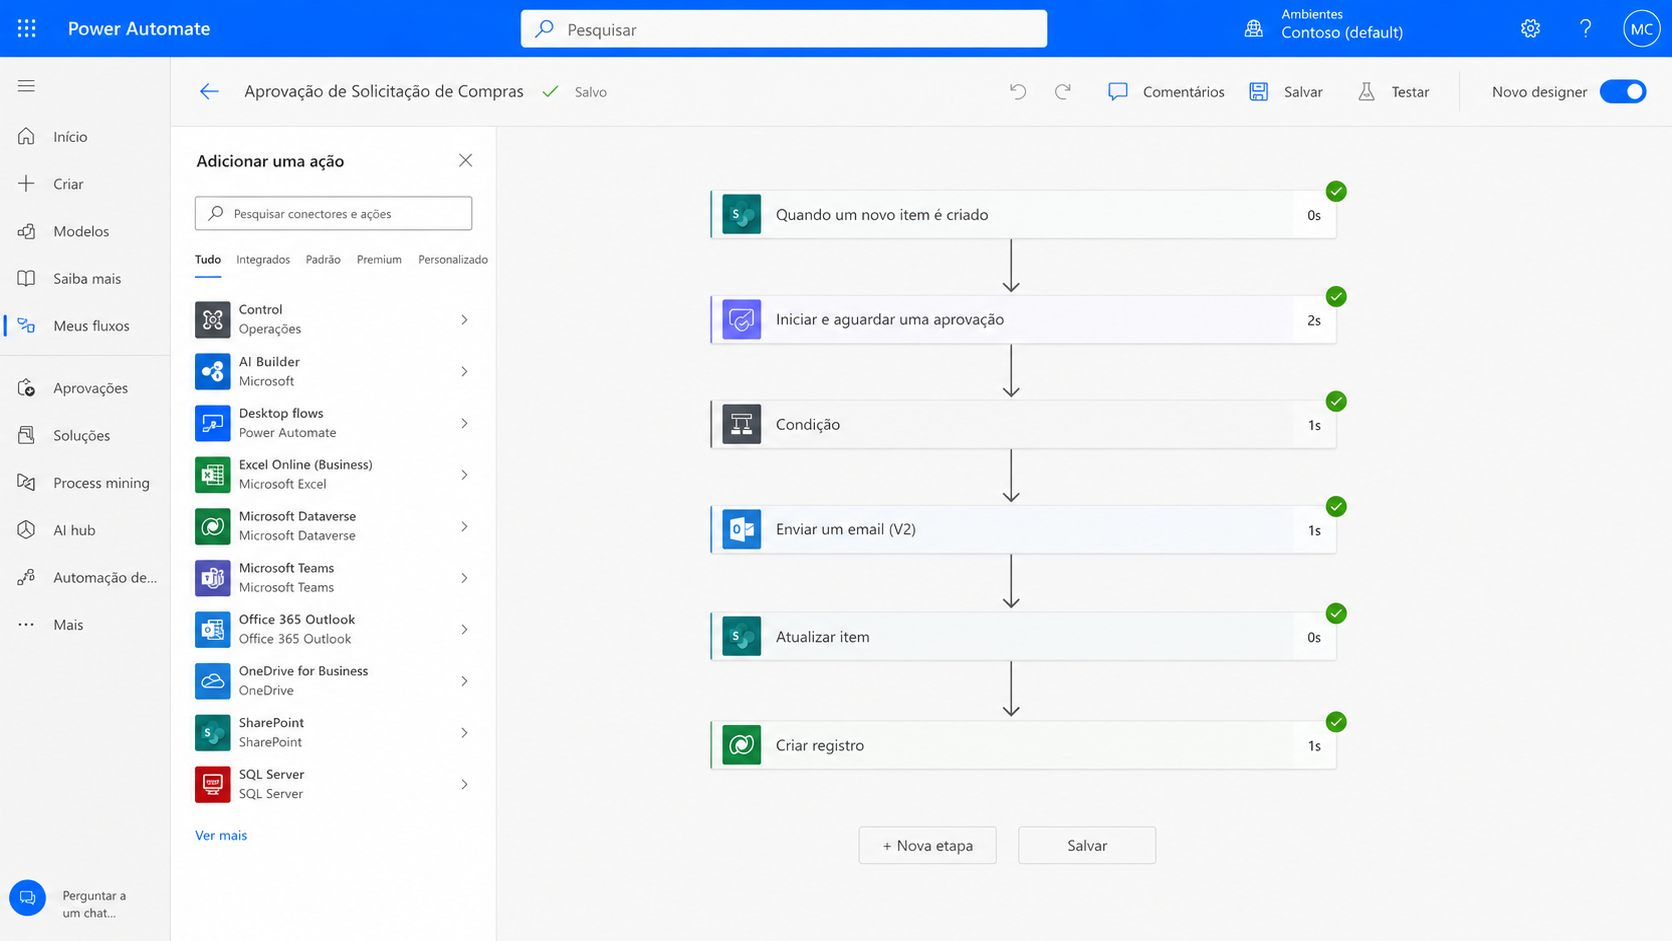Click the Condição step control icon
Image resolution: width=1672 pixels, height=941 pixels.
click(741, 424)
